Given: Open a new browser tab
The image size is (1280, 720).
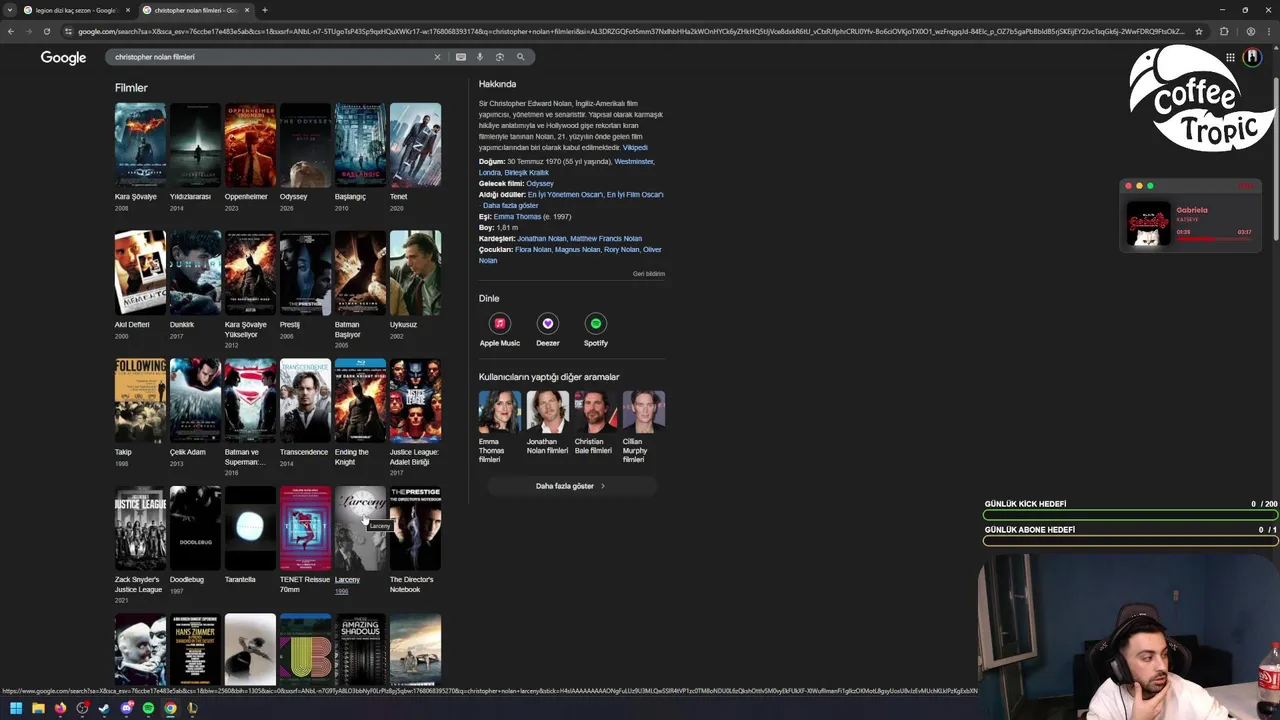Looking at the screenshot, I should tap(264, 10).
